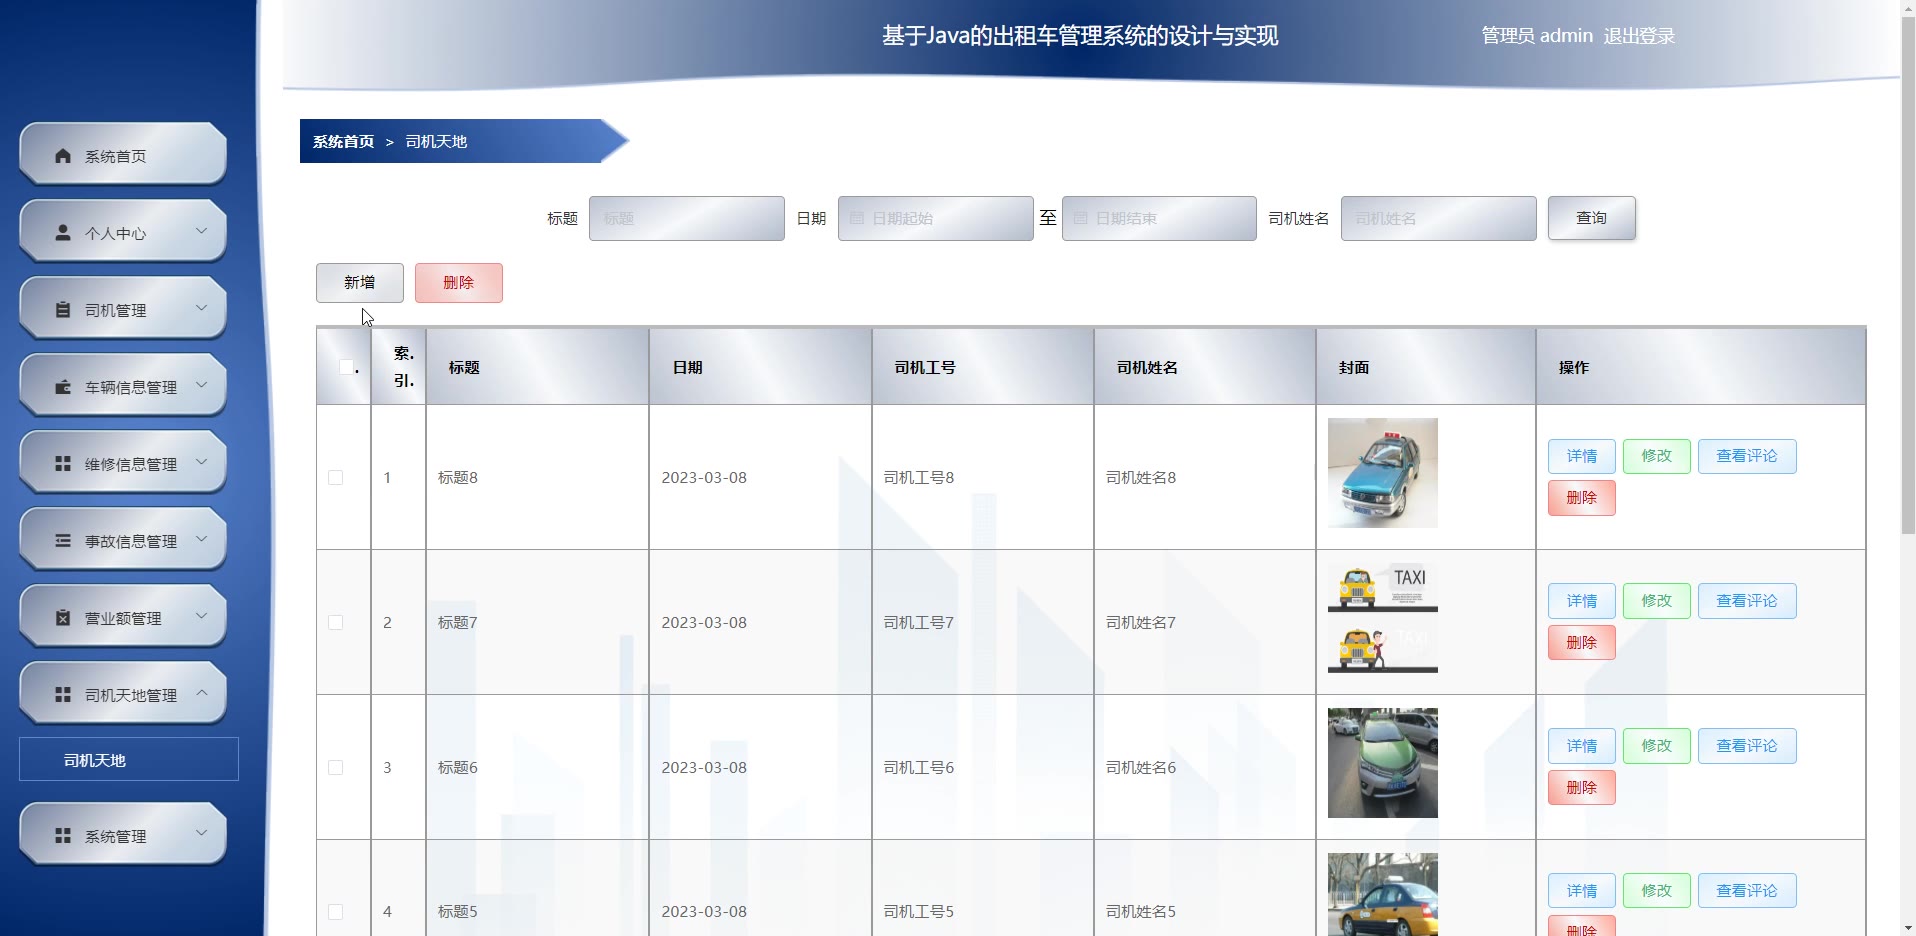Click the grid icon beside 司机天地管理

[x=63, y=695]
